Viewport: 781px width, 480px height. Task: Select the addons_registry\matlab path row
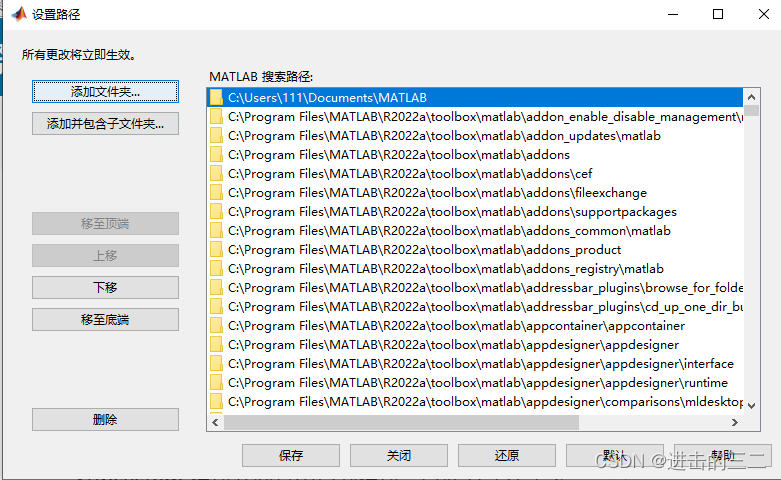[x=475, y=268]
